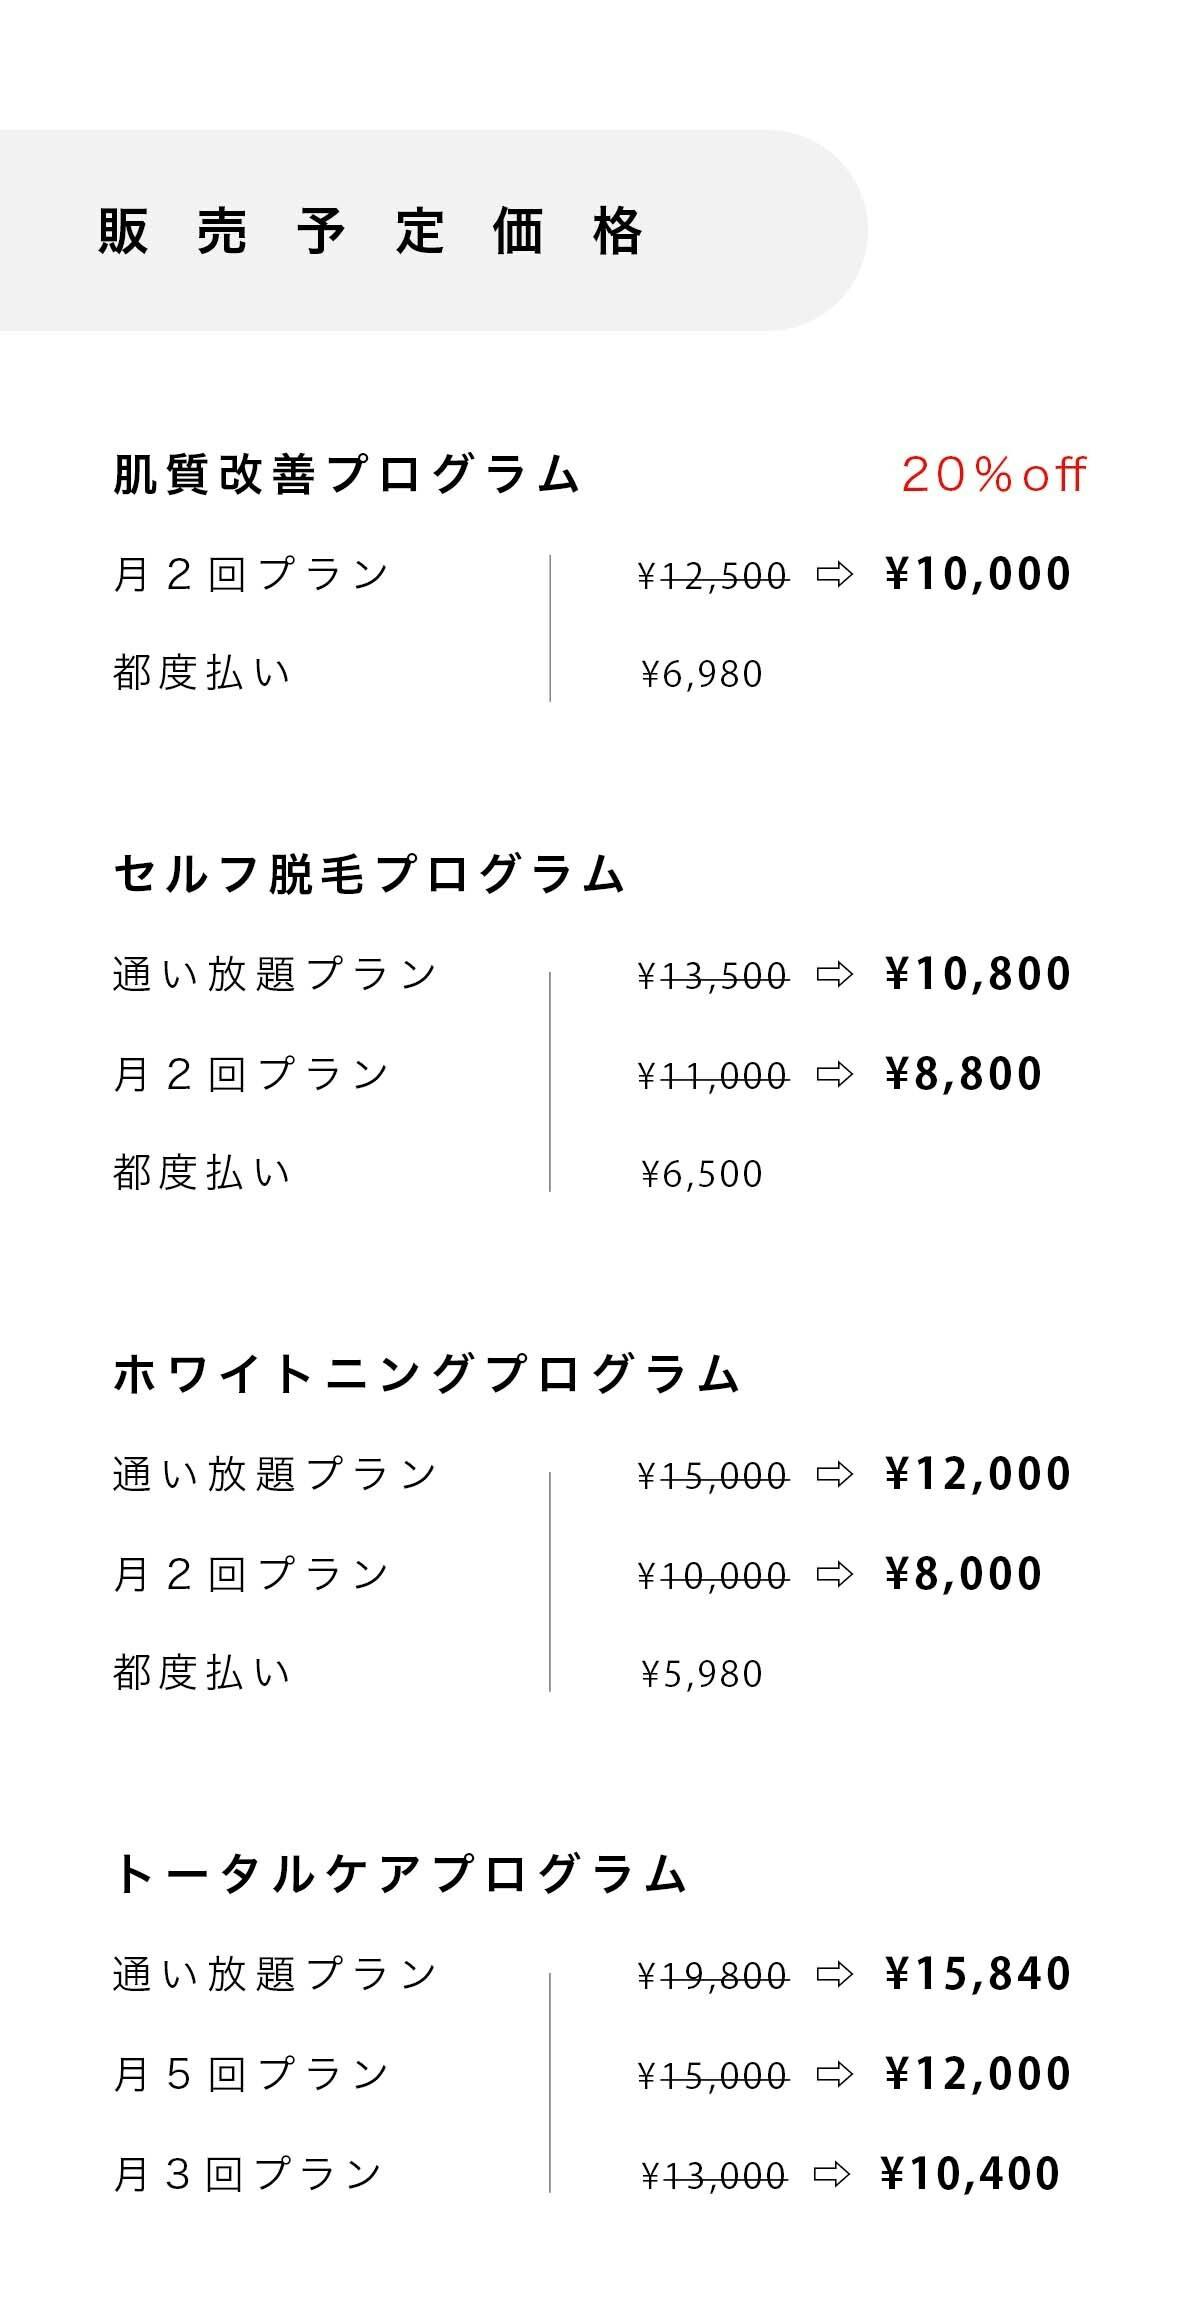Select the red 20%off label
This screenshot has height=2321, width=1200.
pyautogui.click(x=993, y=475)
